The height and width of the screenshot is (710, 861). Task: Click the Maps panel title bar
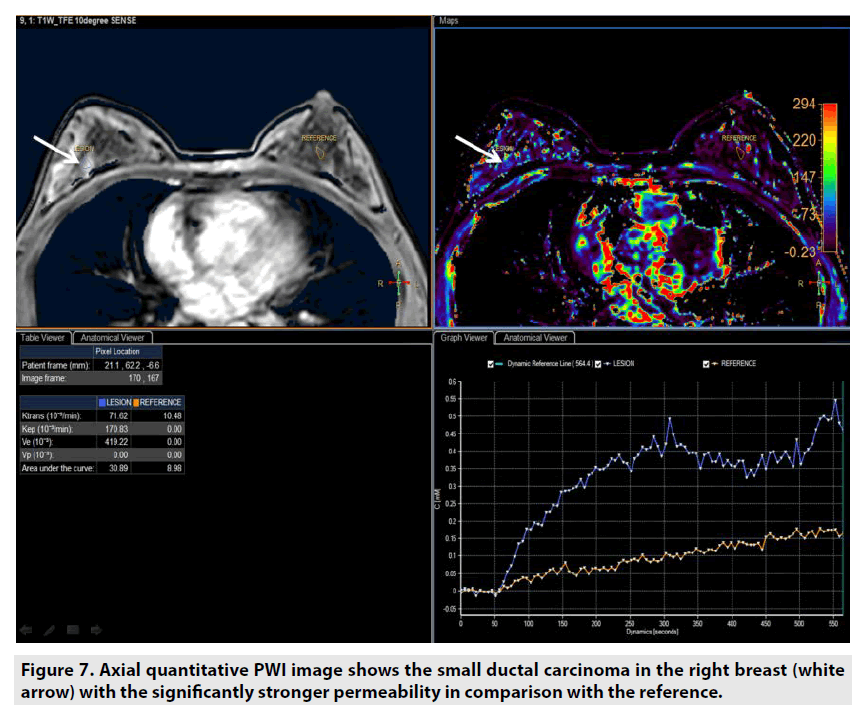(642, 21)
